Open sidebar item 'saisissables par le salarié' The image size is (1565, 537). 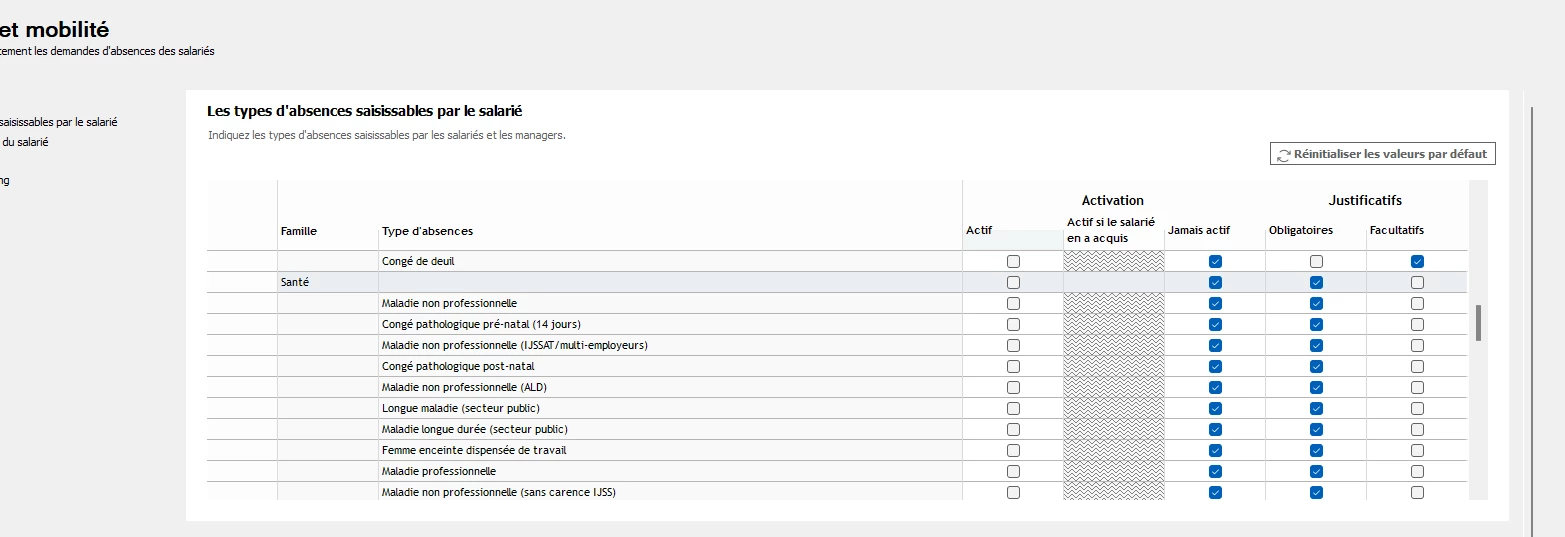tap(58, 122)
